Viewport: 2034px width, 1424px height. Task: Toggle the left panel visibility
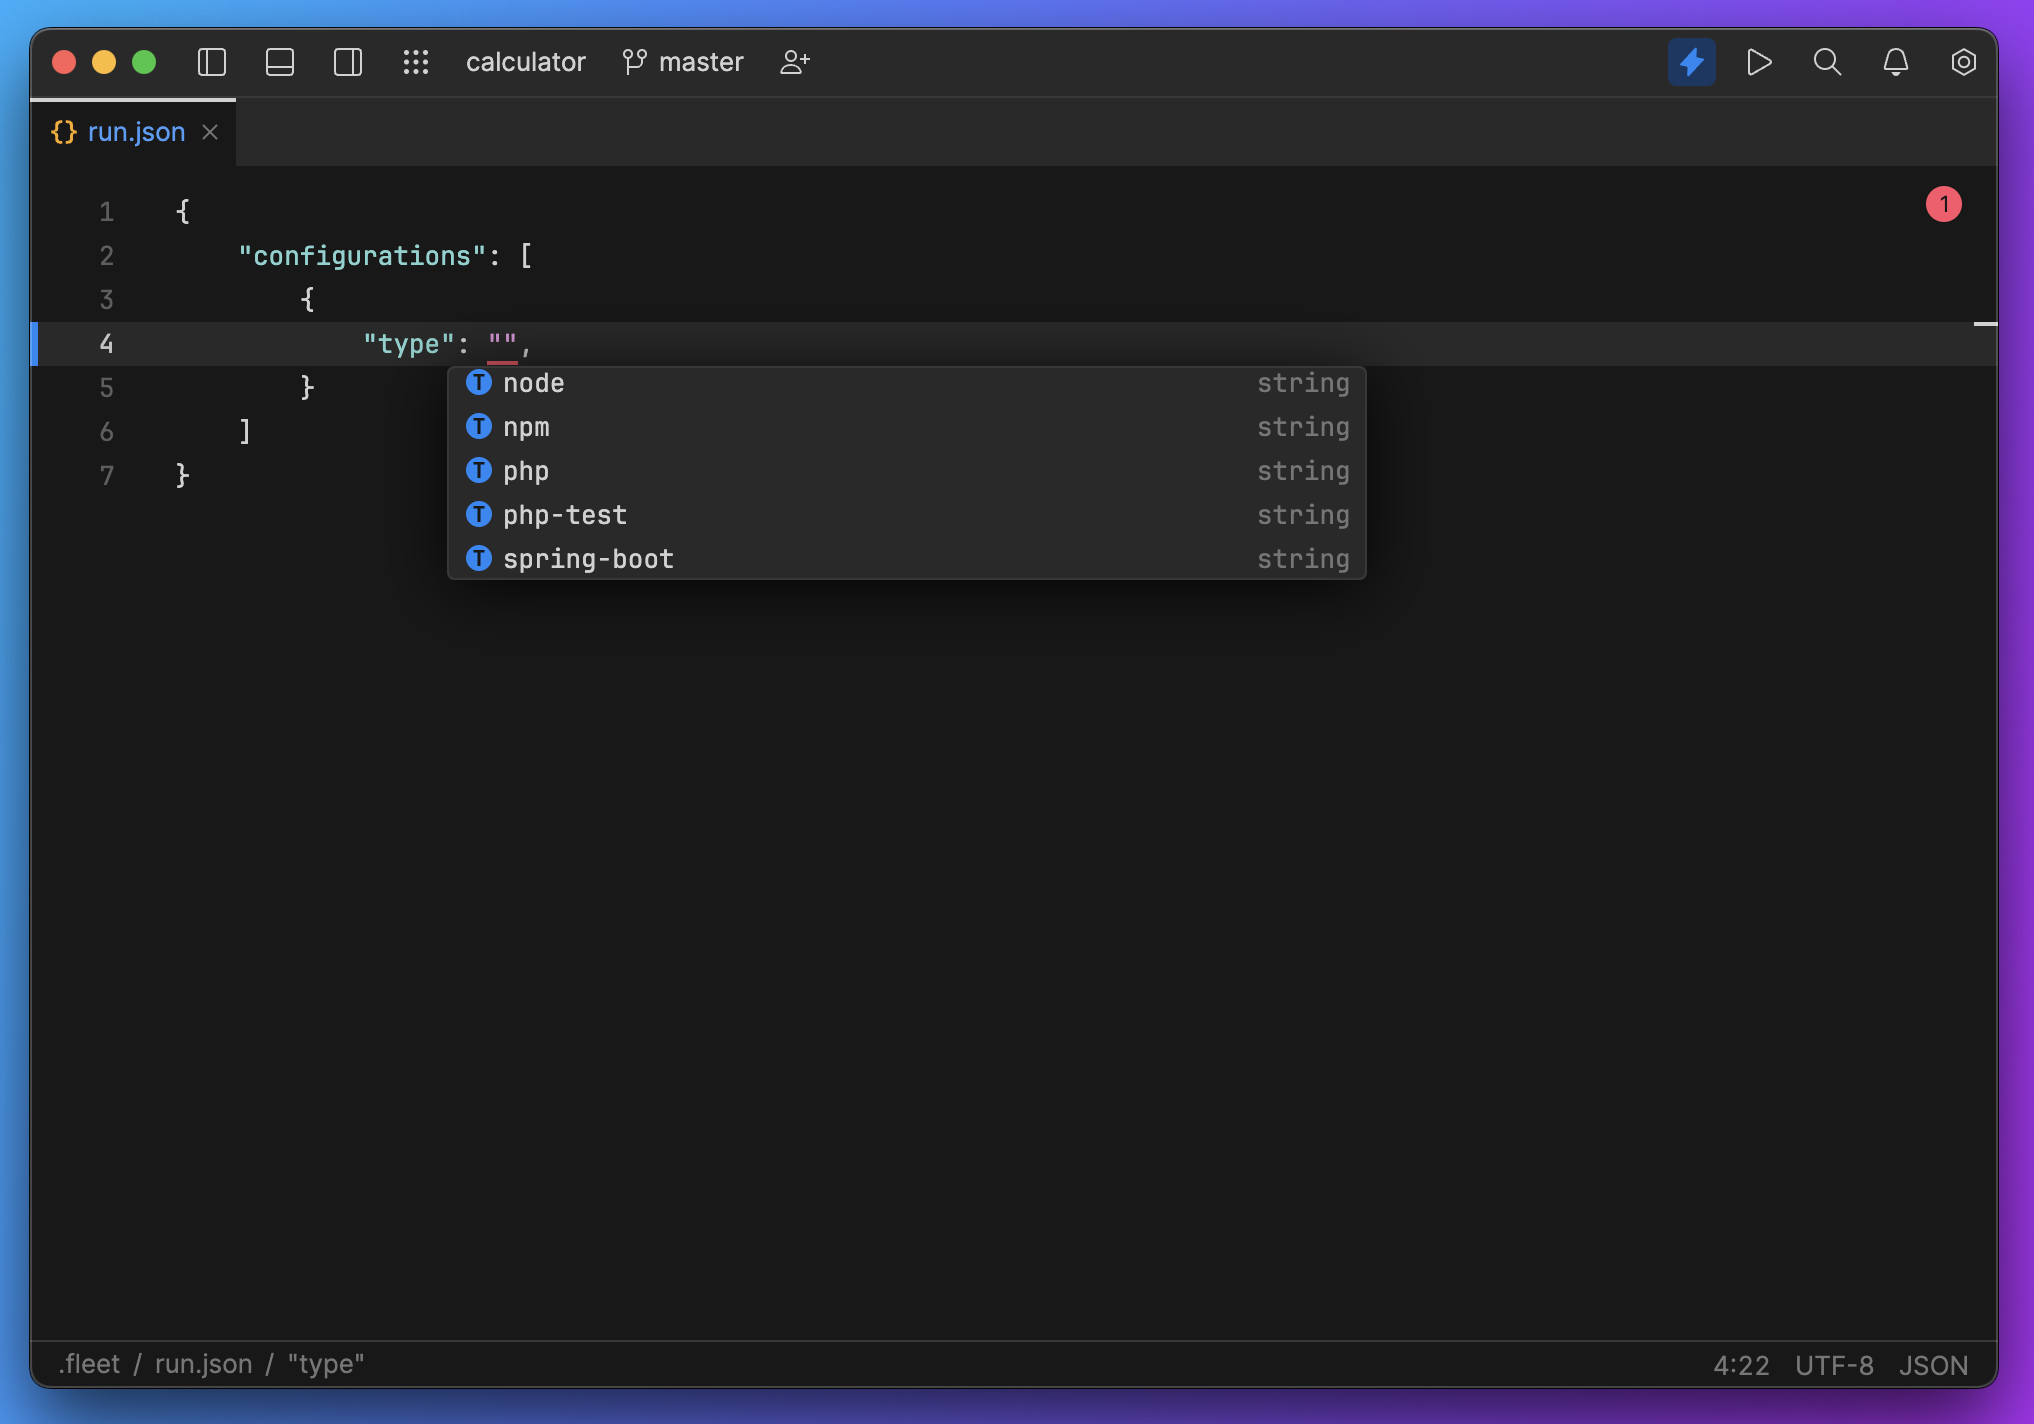[212, 62]
